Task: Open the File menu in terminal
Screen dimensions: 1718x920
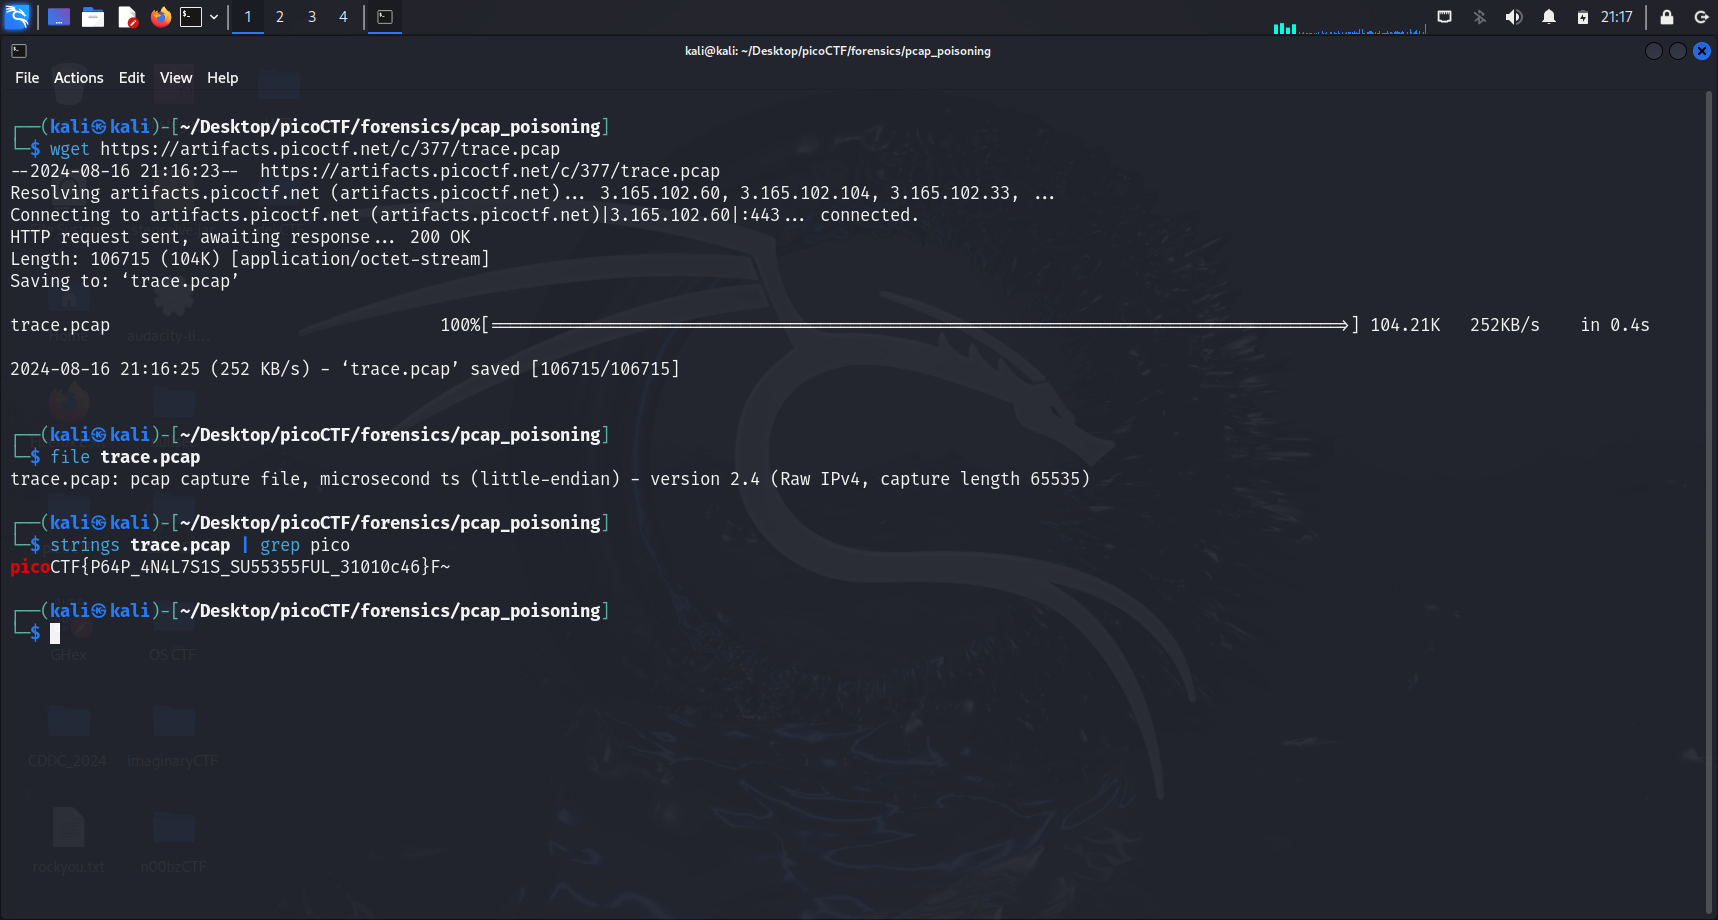Action: pyautogui.click(x=27, y=78)
